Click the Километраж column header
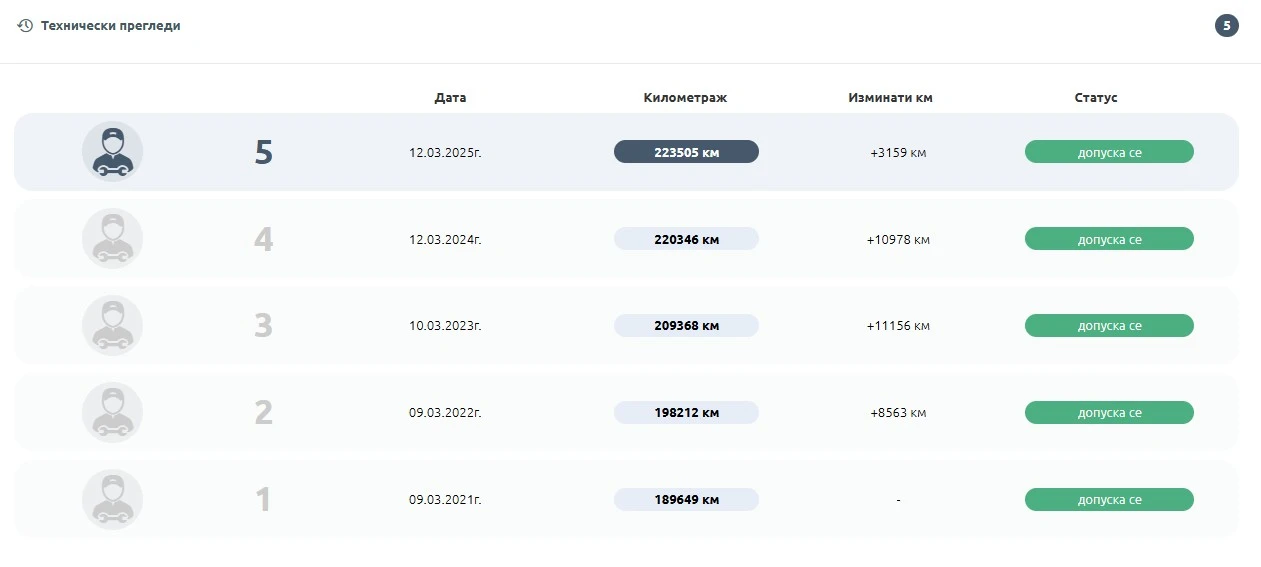The height and width of the screenshot is (567, 1261). pos(685,98)
